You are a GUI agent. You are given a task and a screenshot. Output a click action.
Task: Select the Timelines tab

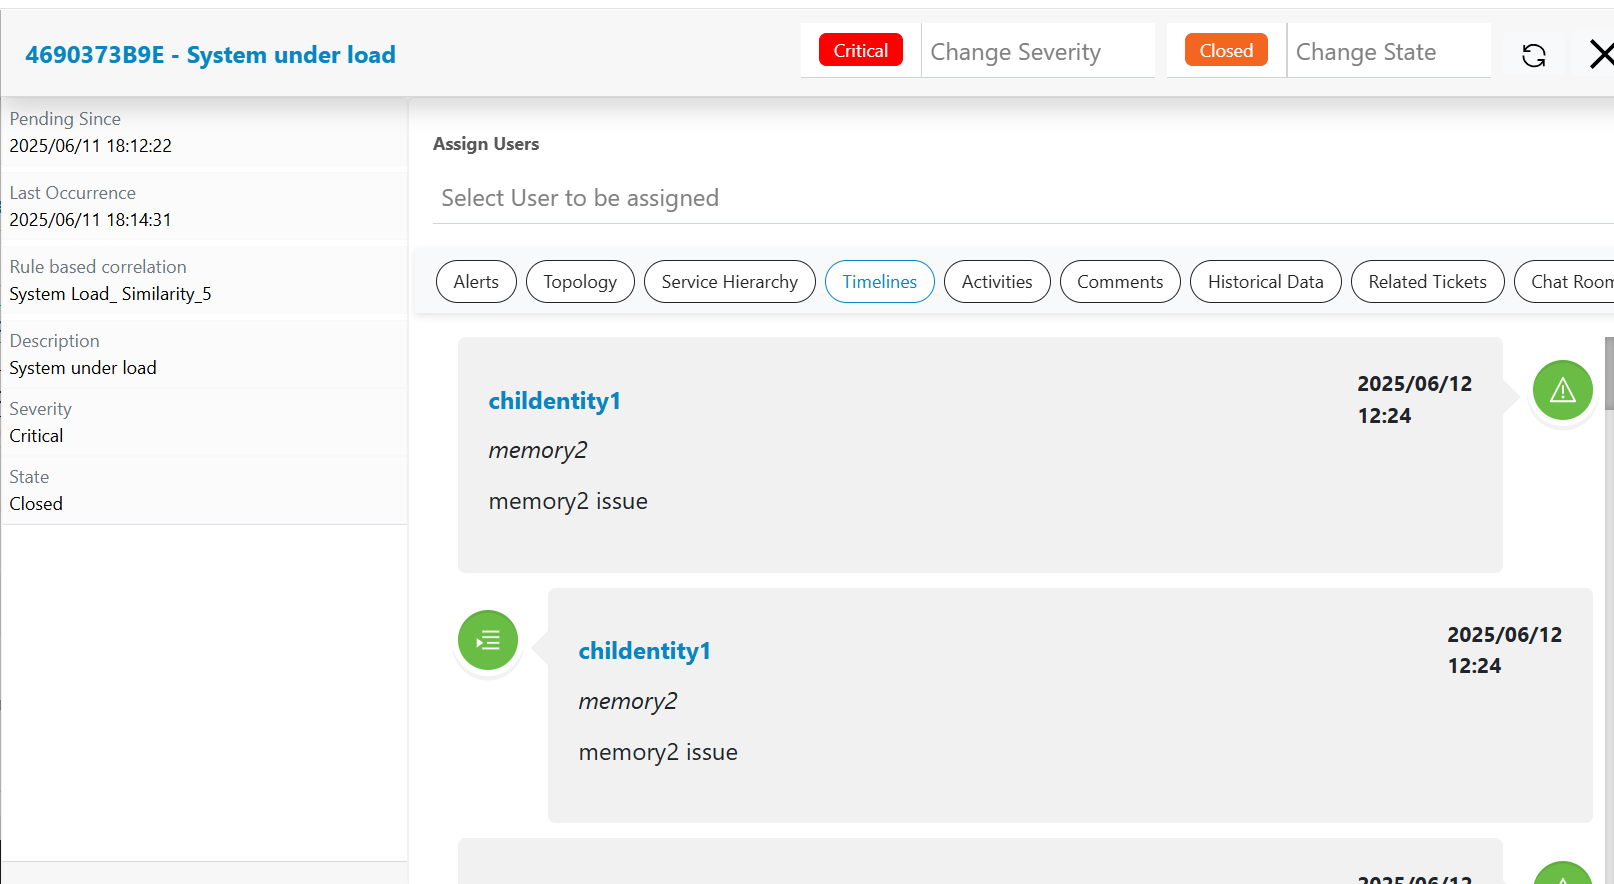click(x=879, y=282)
